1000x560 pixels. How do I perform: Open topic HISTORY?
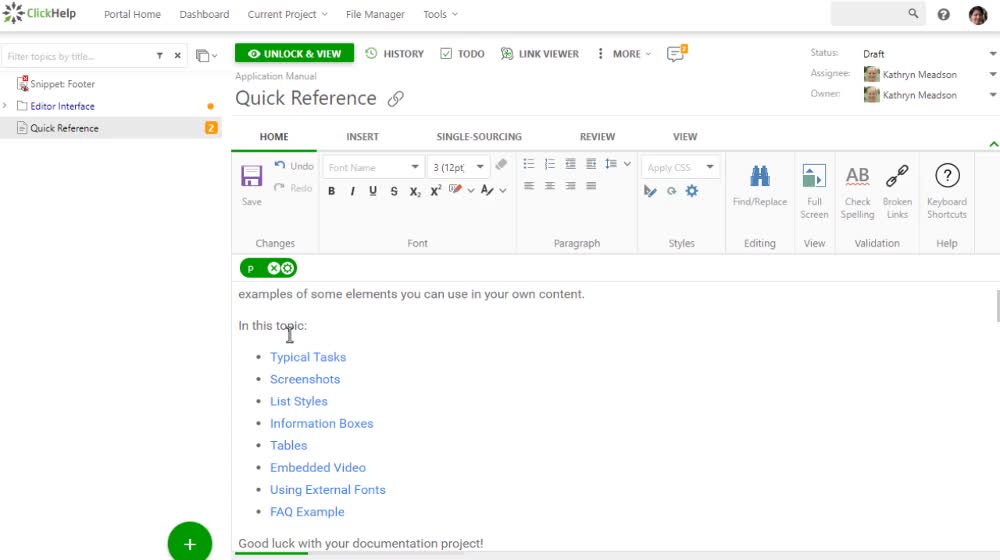click(394, 54)
